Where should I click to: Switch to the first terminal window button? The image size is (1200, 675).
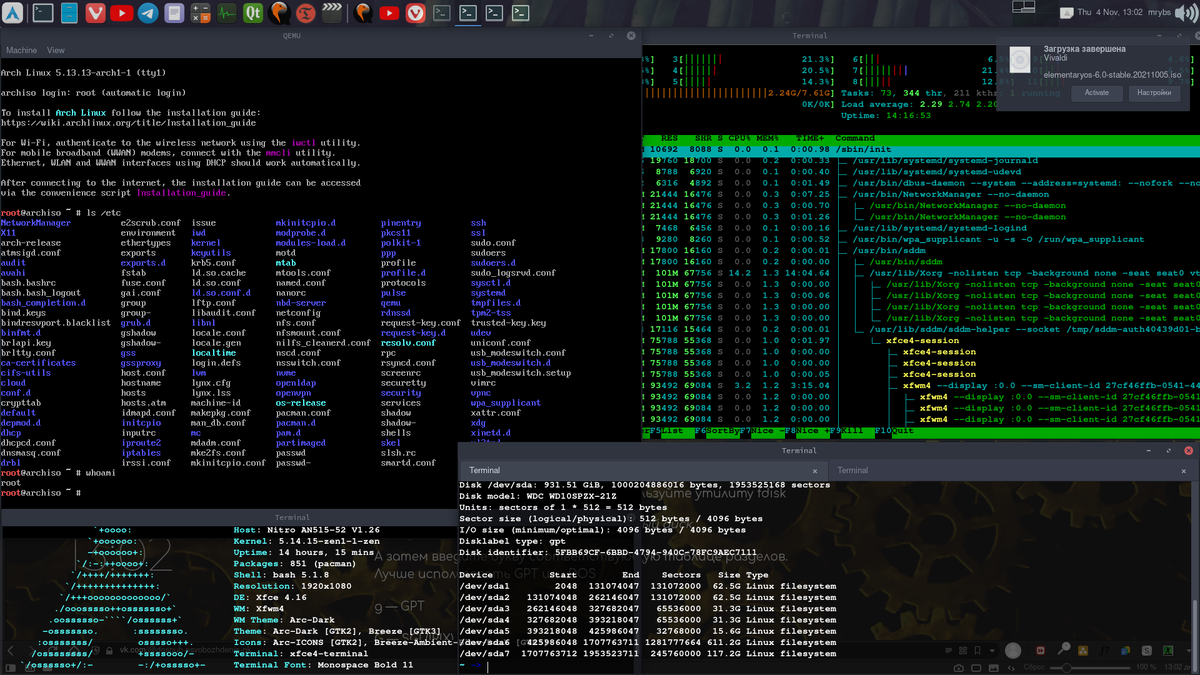[x=442, y=13]
